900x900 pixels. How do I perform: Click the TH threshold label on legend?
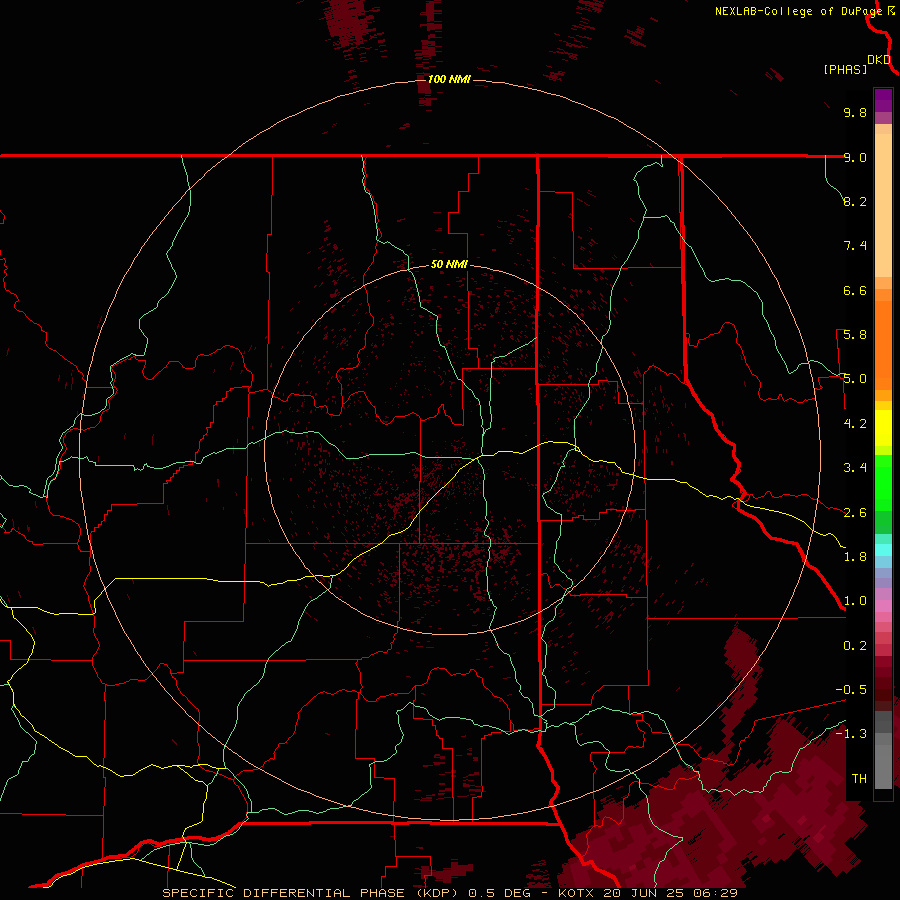coord(859,779)
